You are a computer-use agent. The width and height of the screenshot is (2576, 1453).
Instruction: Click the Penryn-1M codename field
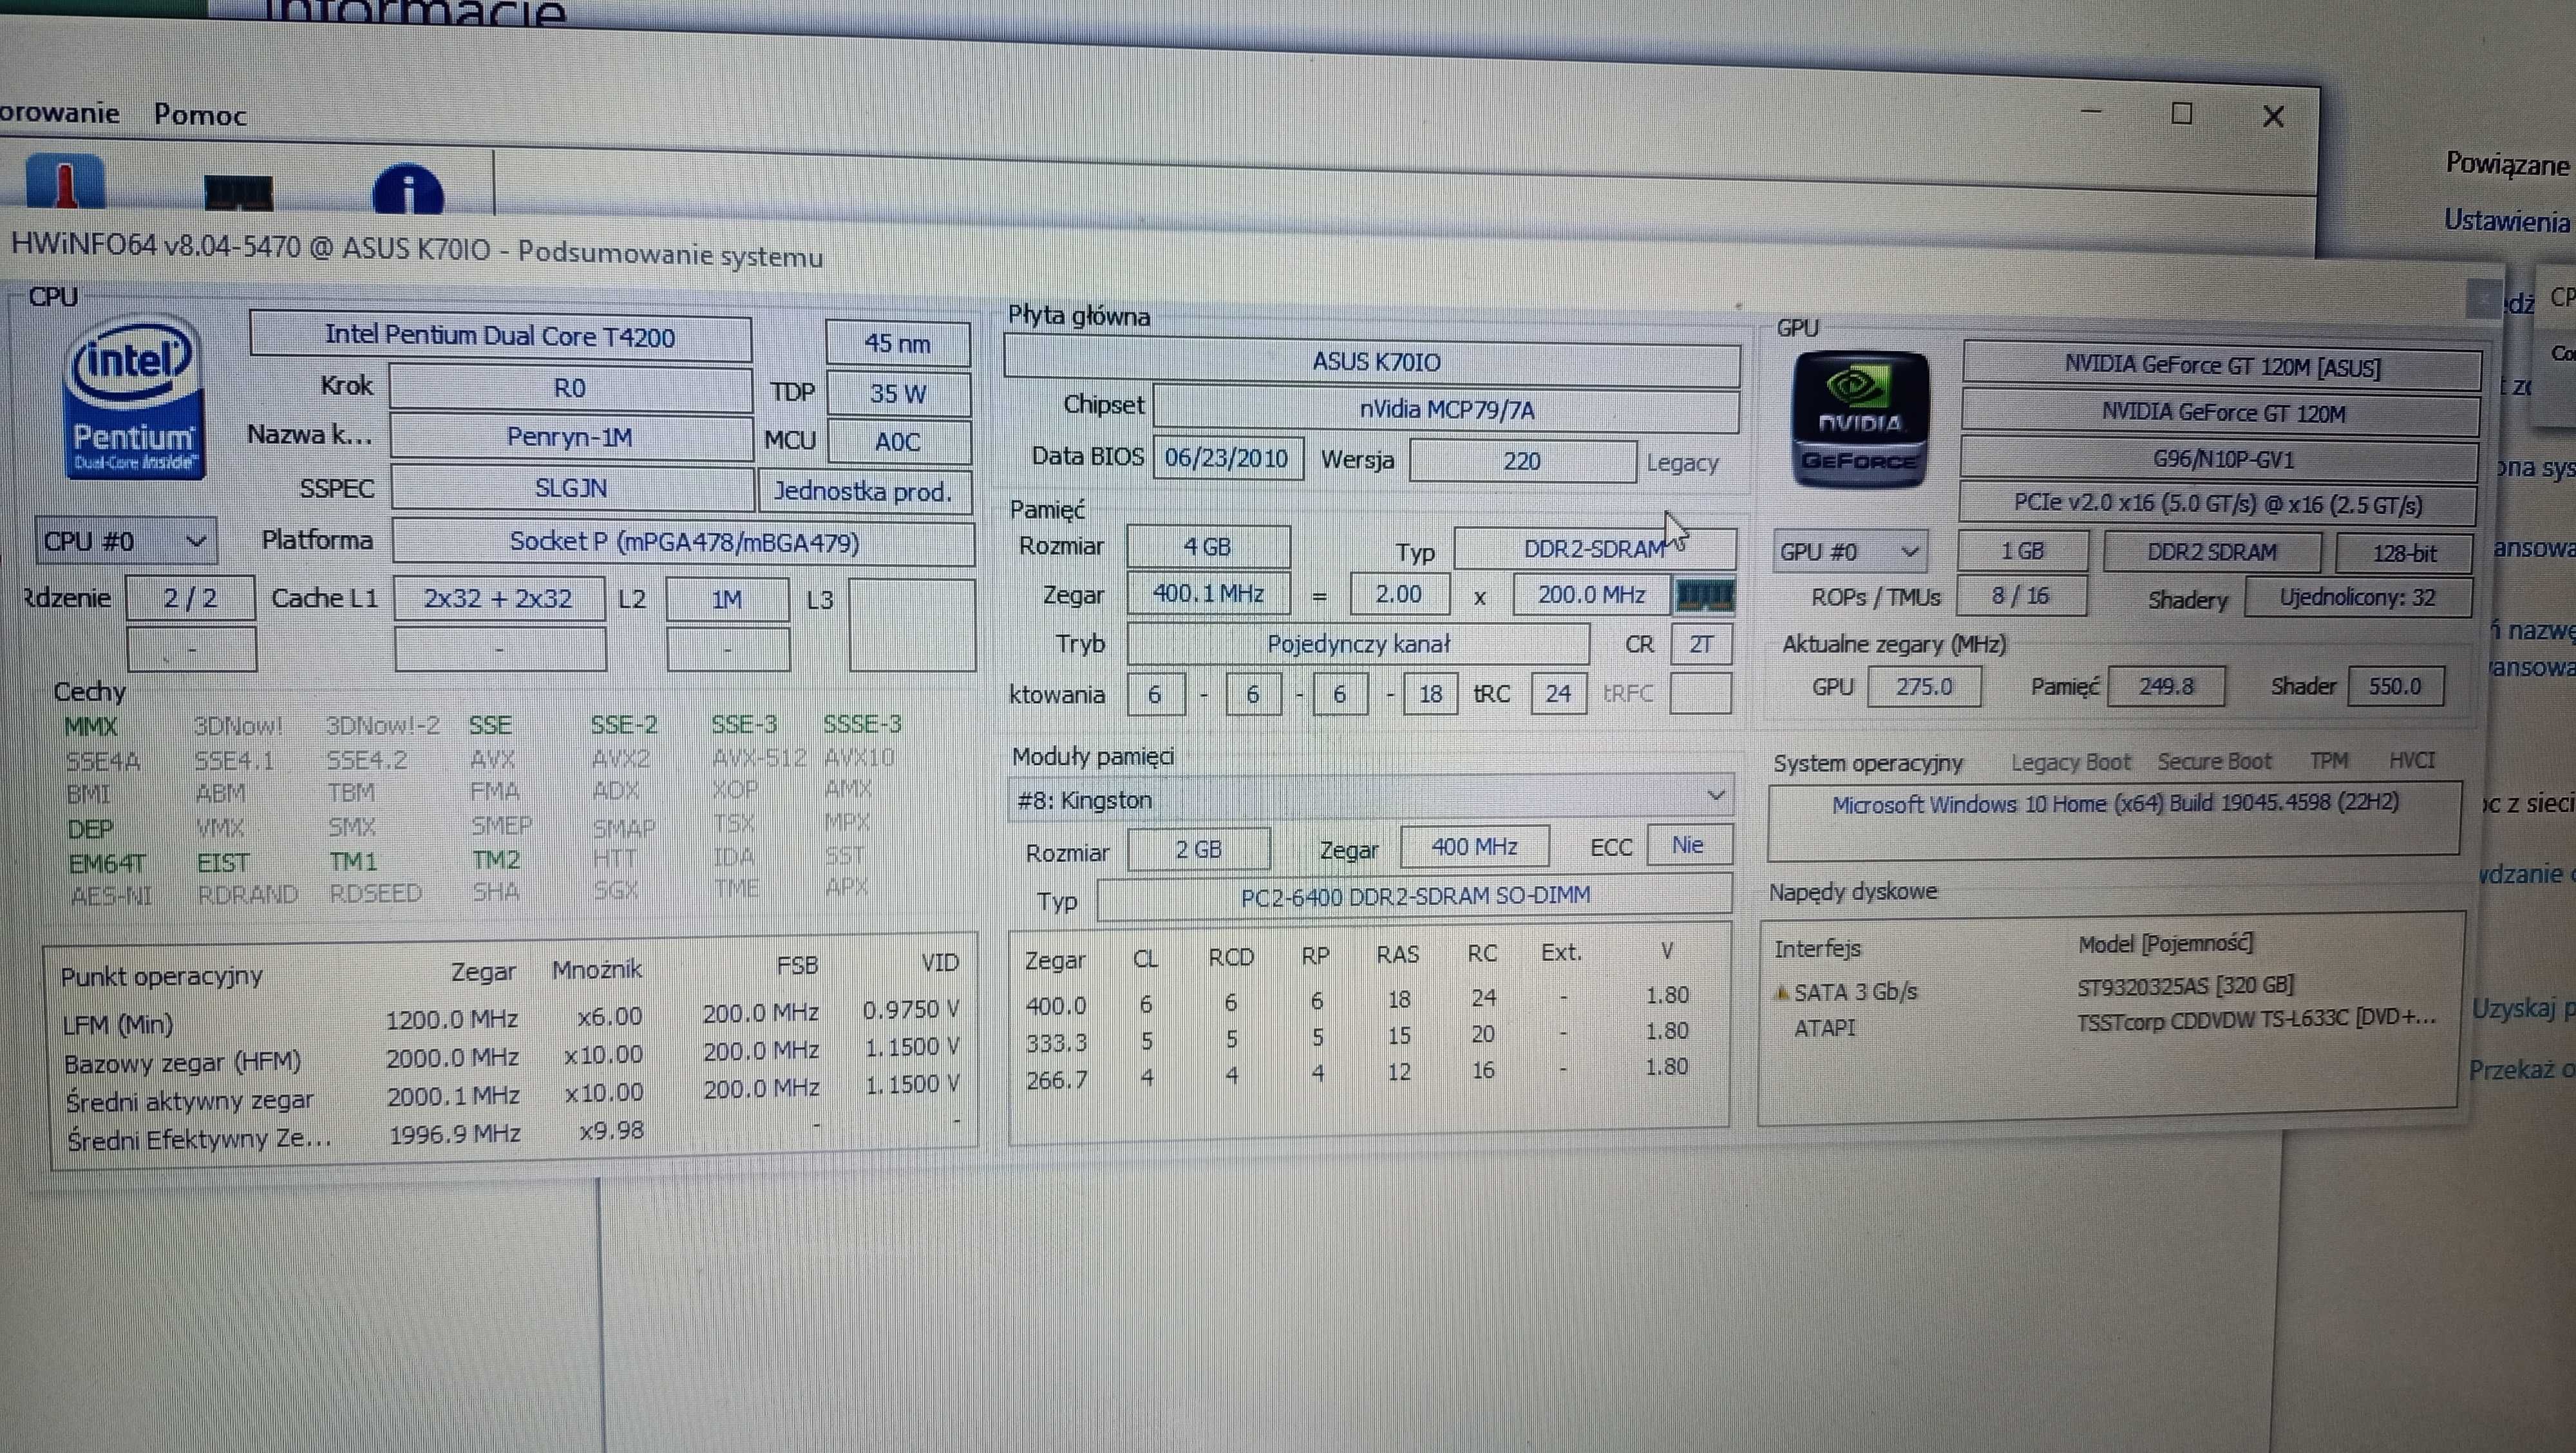pyautogui.click(x=570, y=437)
